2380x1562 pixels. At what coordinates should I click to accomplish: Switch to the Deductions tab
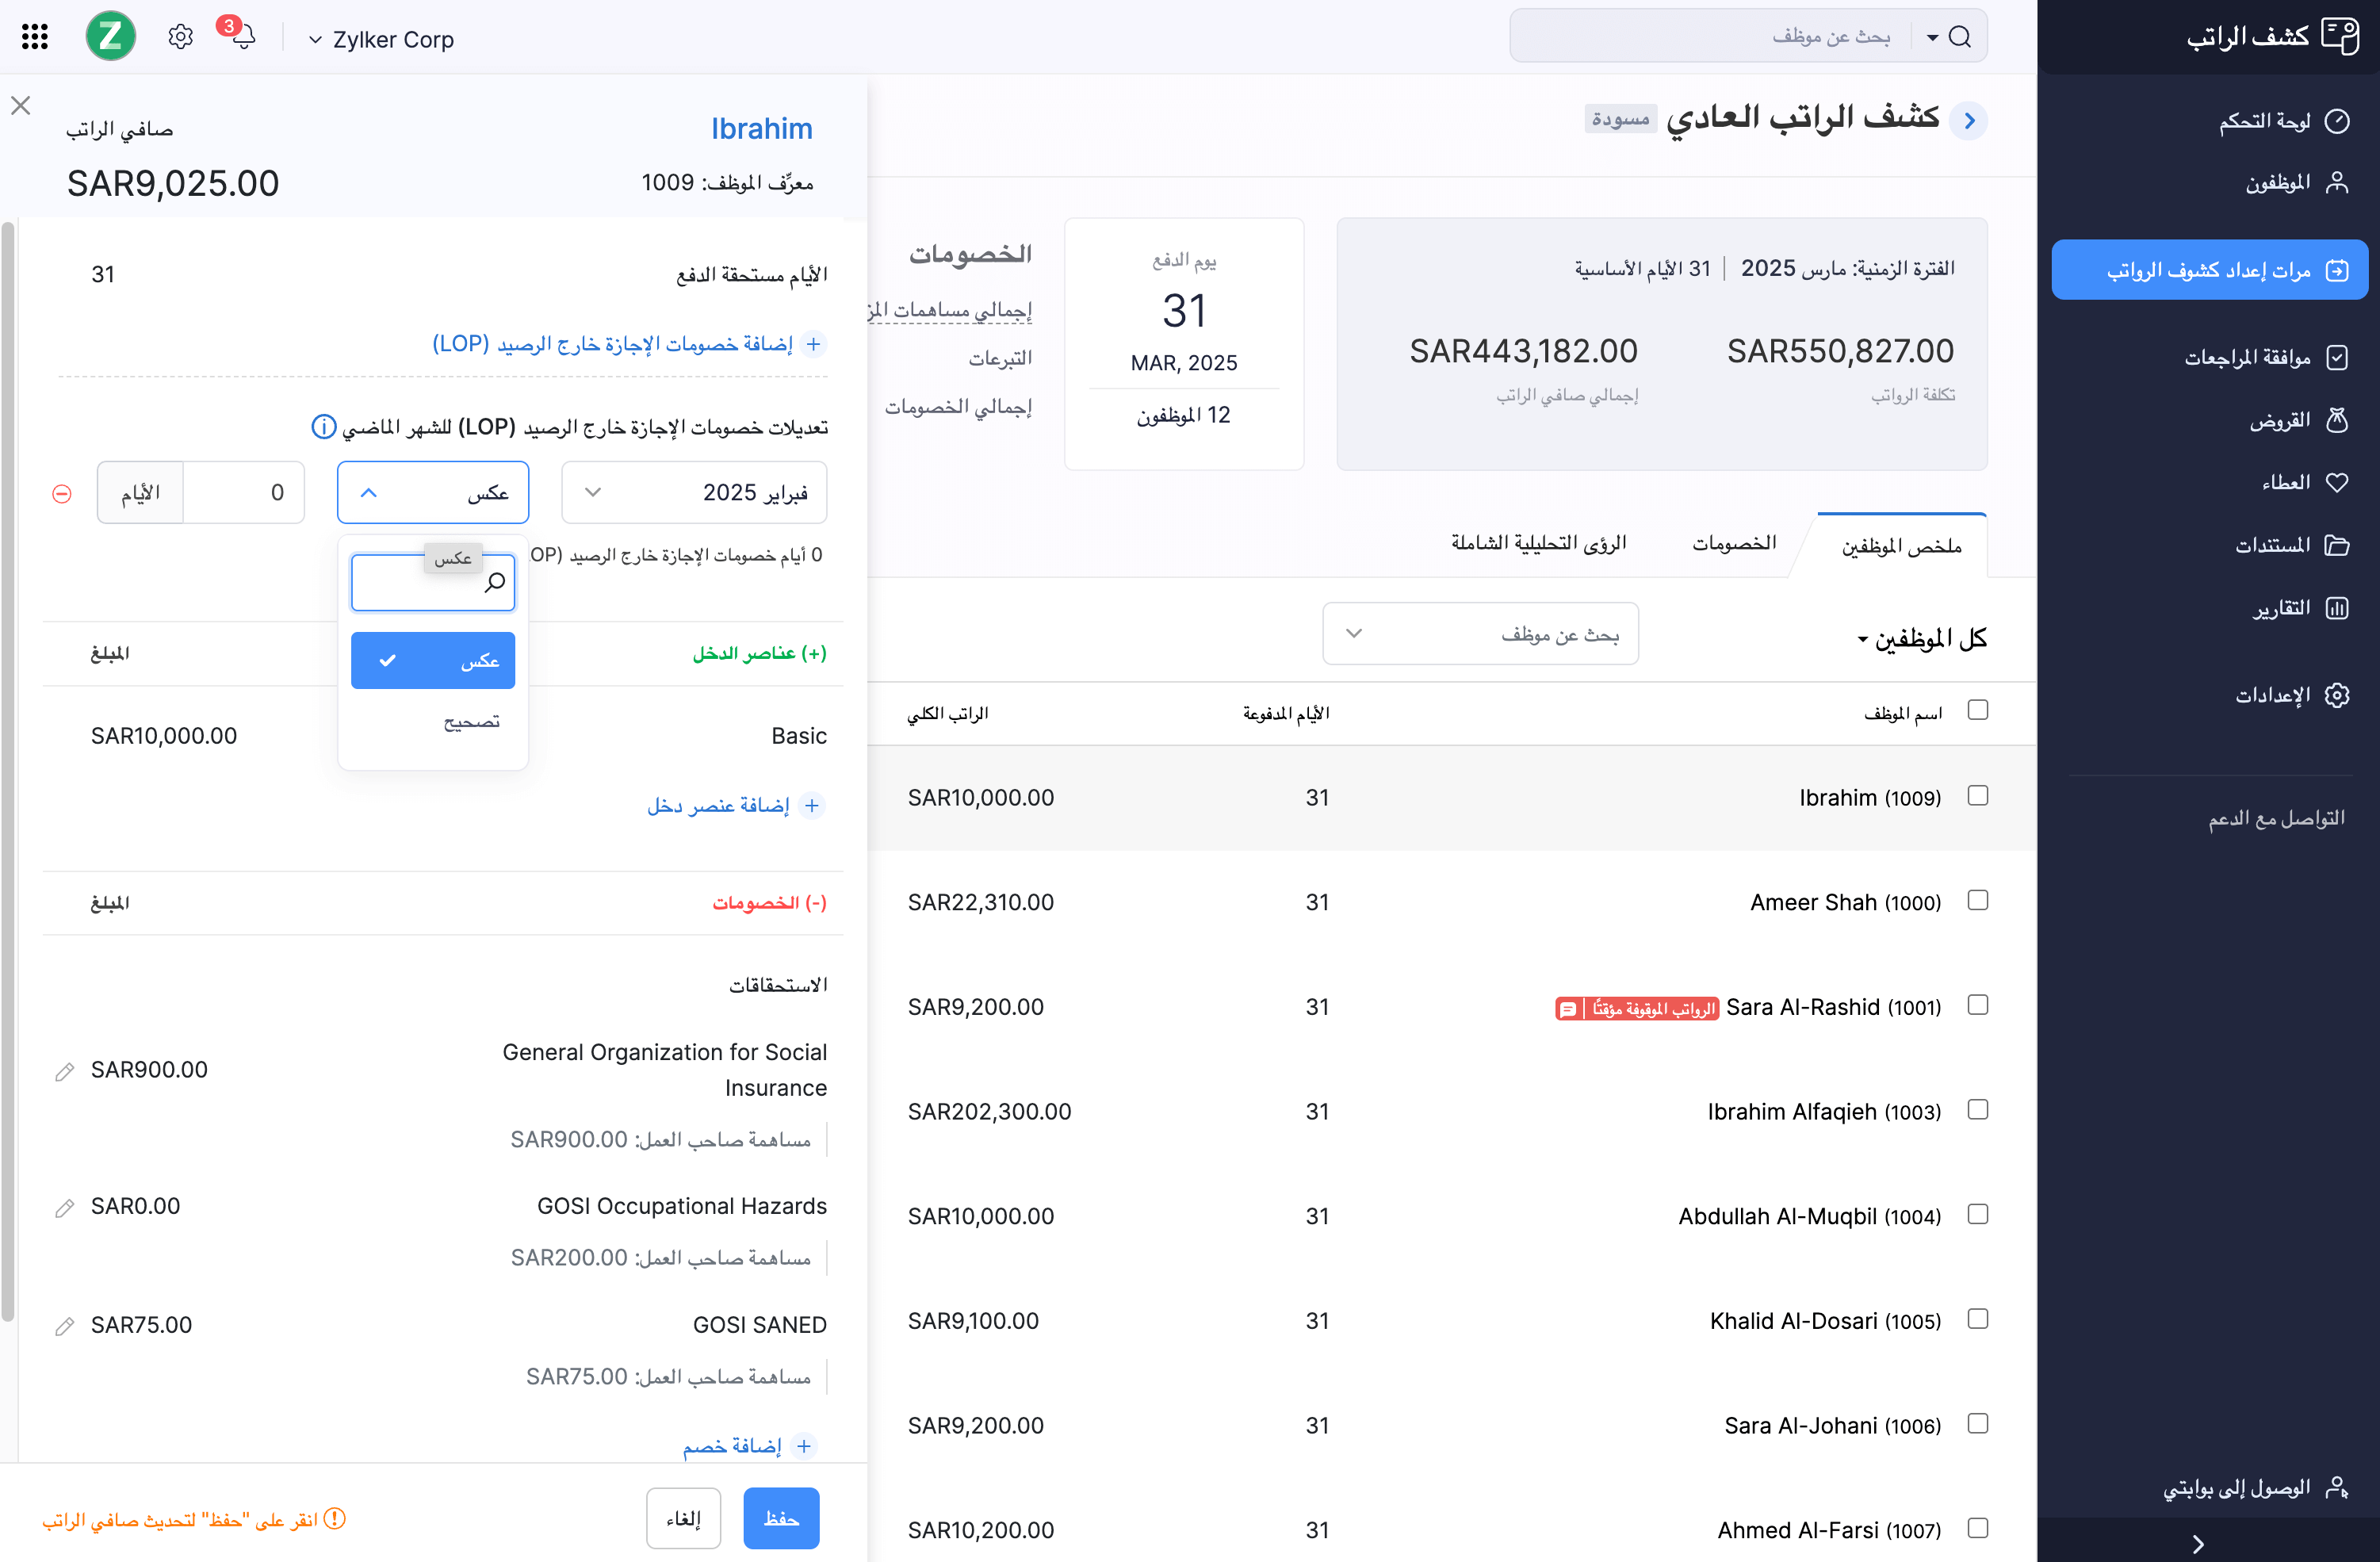tap(1733, 543)
